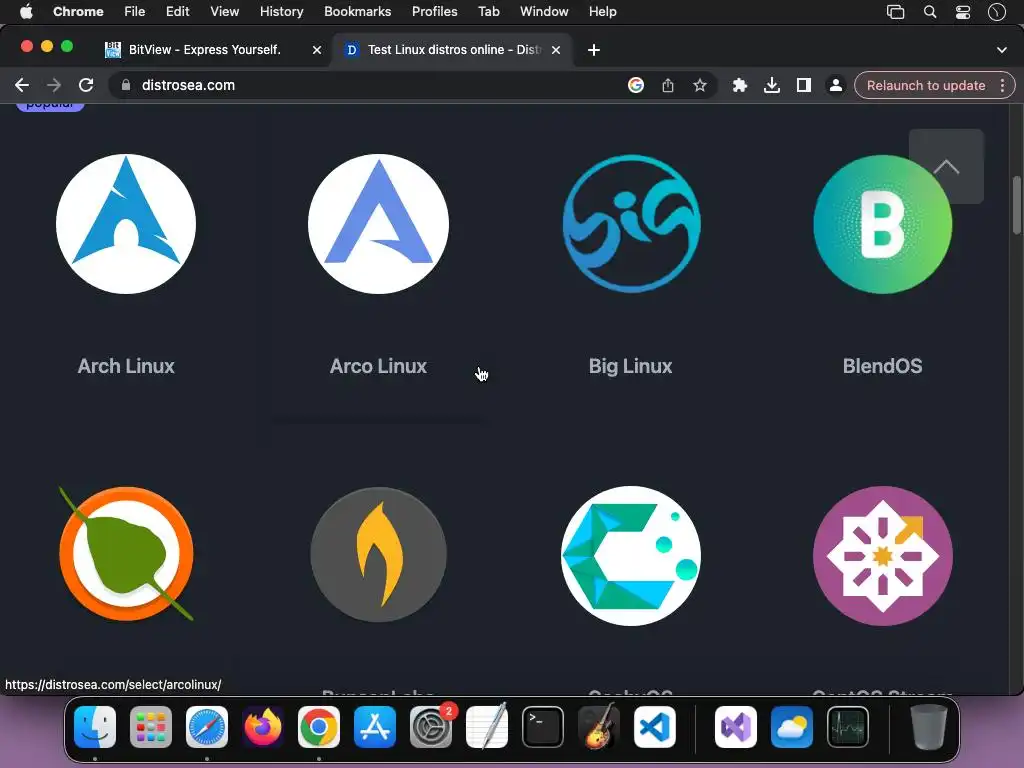
Task: Close the Test Linux distros tab
Action: (556, 50)
